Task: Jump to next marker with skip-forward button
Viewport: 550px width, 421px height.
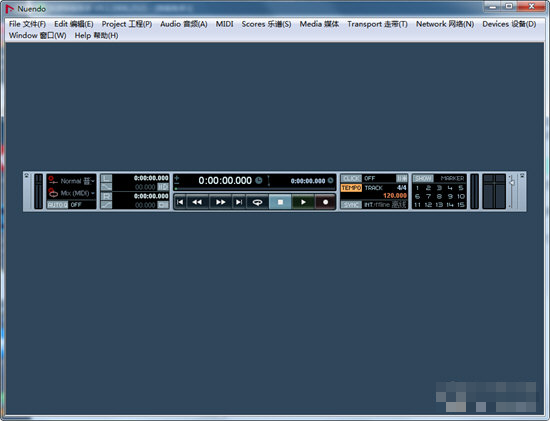Action: pos(239,202)
